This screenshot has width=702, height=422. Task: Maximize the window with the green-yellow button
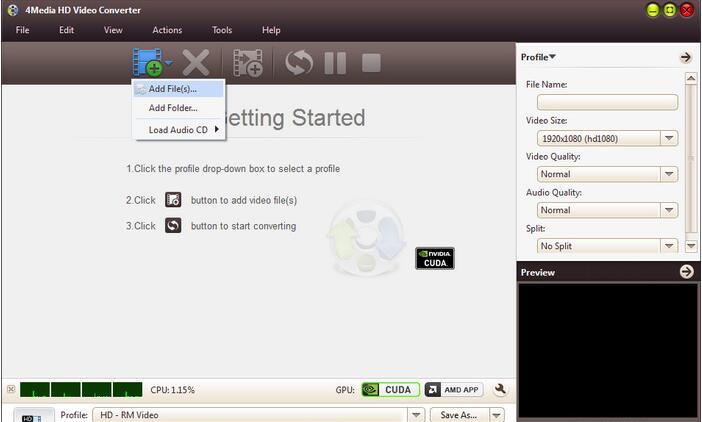click(669, 10)
